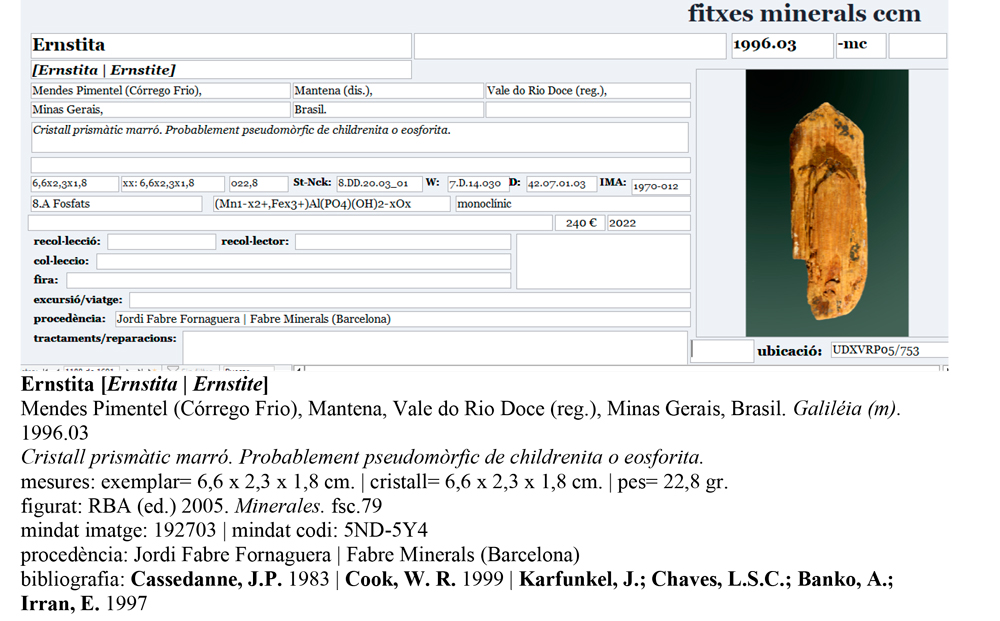This screenshot has width=1000, height=621.
Task: Click the 8.A Fosfats class field
Action: click(119, 204)
